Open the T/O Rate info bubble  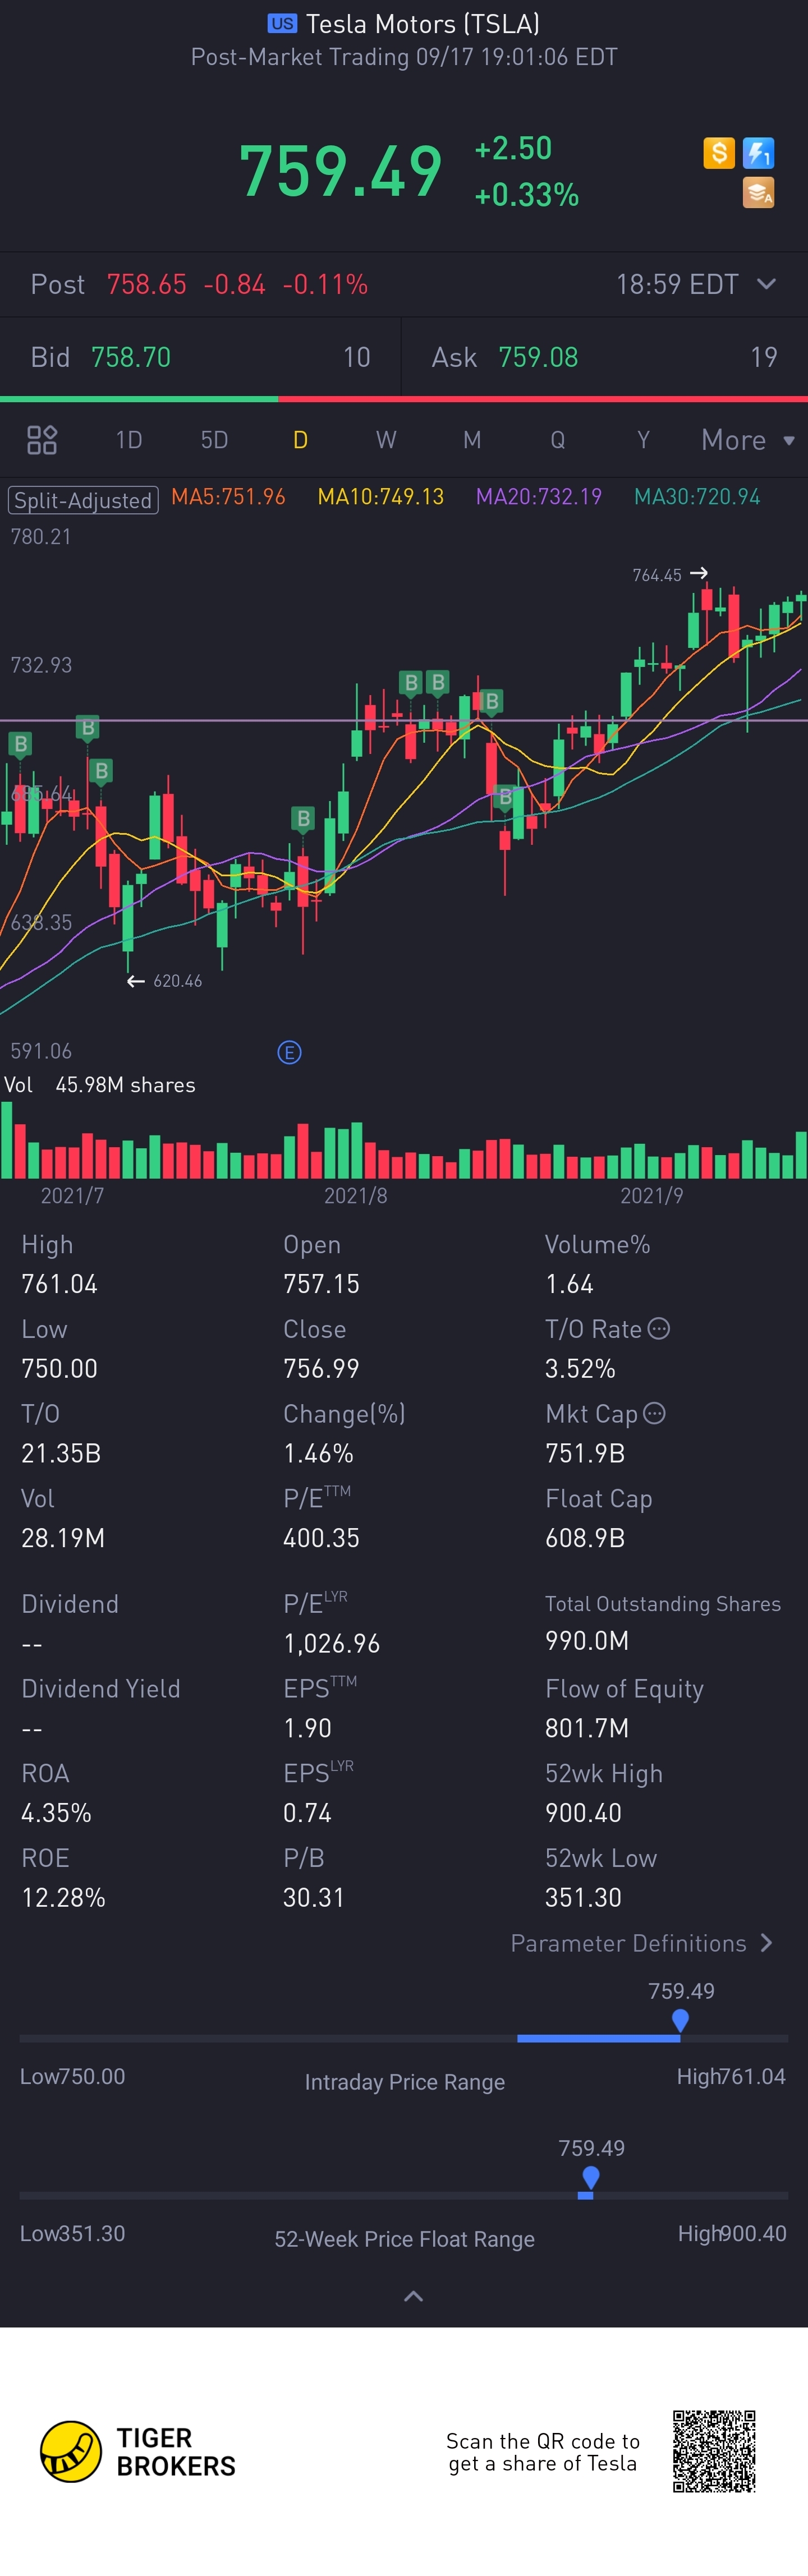tap(659, 1329)
